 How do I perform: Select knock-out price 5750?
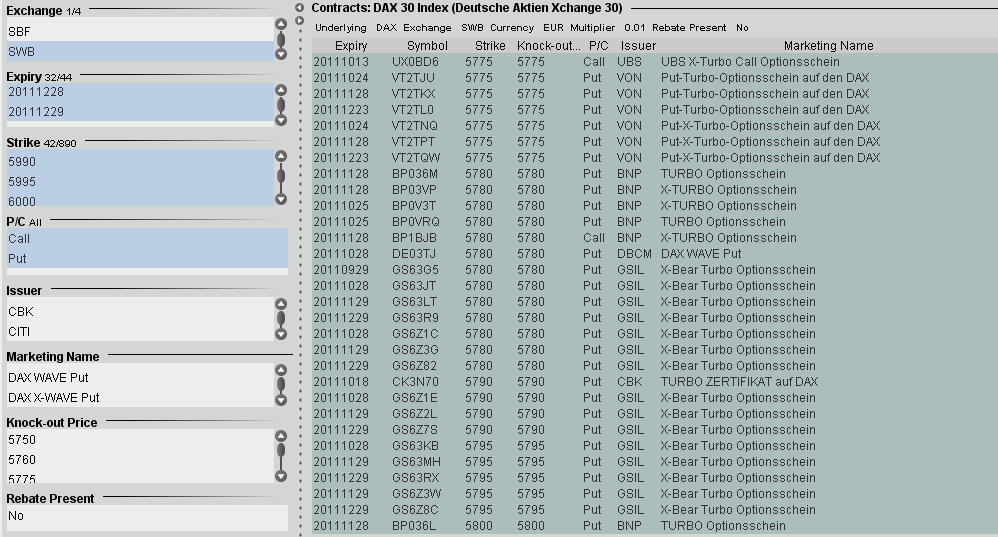tap(140, 440)
